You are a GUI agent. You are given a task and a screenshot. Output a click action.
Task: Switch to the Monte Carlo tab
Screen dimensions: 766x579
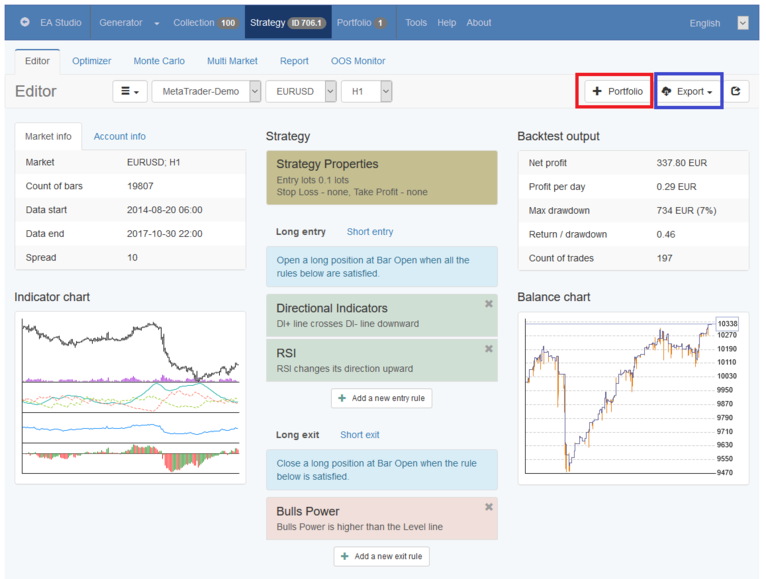point(159,61)
